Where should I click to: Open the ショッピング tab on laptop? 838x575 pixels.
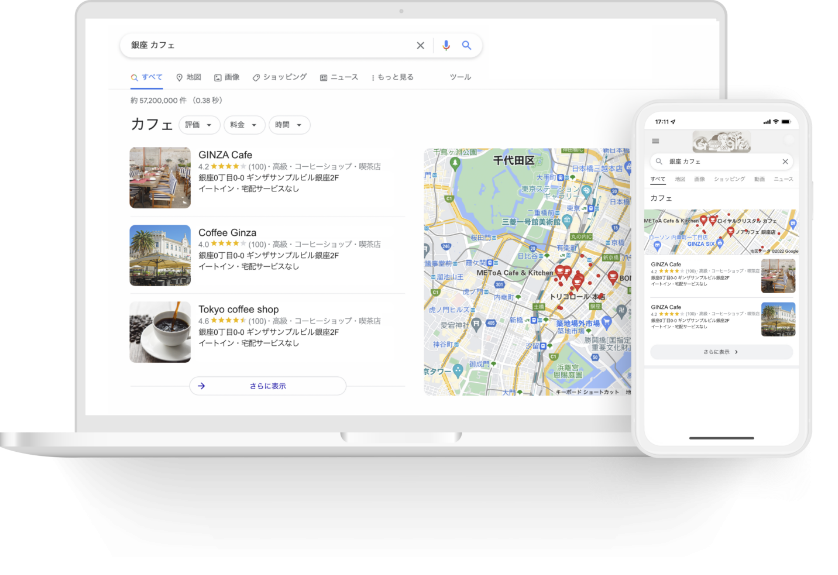pyautogui.click(x=280, y=77)
